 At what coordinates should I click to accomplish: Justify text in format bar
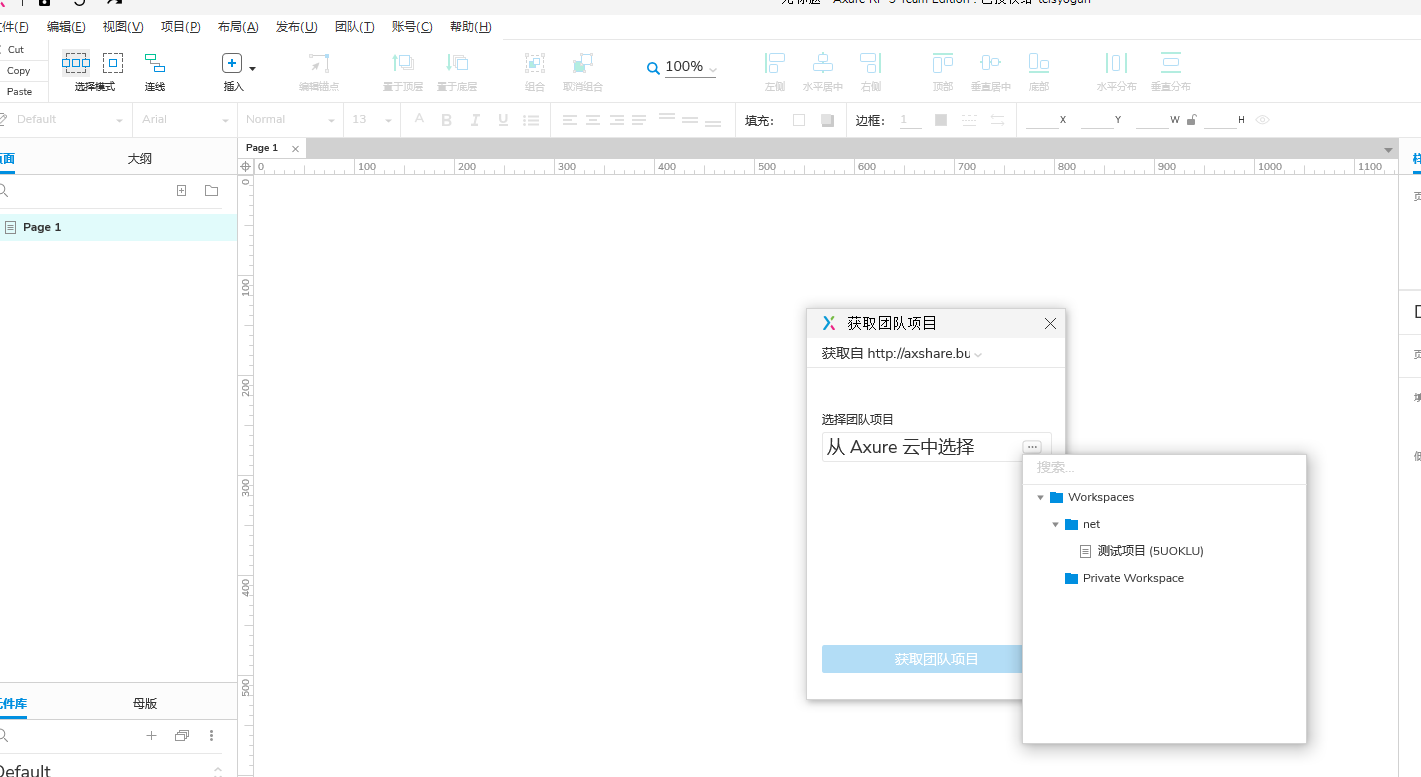point(639,120)
